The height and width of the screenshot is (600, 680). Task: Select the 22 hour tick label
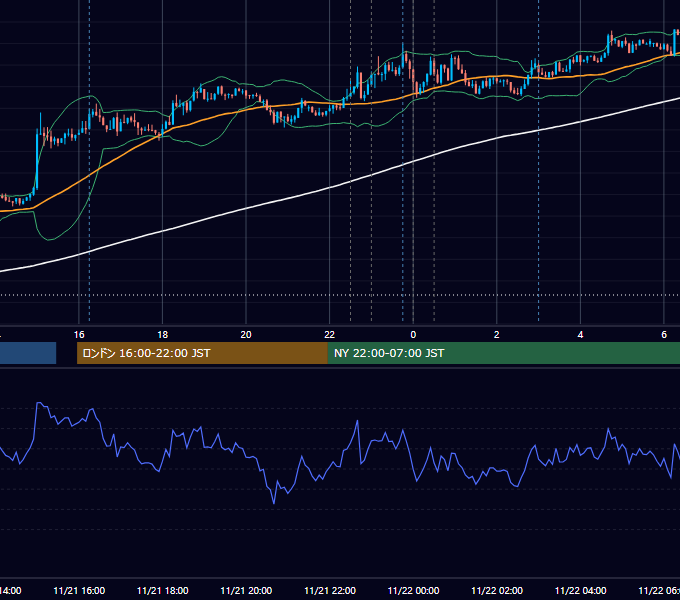click(x=330, y=335)
